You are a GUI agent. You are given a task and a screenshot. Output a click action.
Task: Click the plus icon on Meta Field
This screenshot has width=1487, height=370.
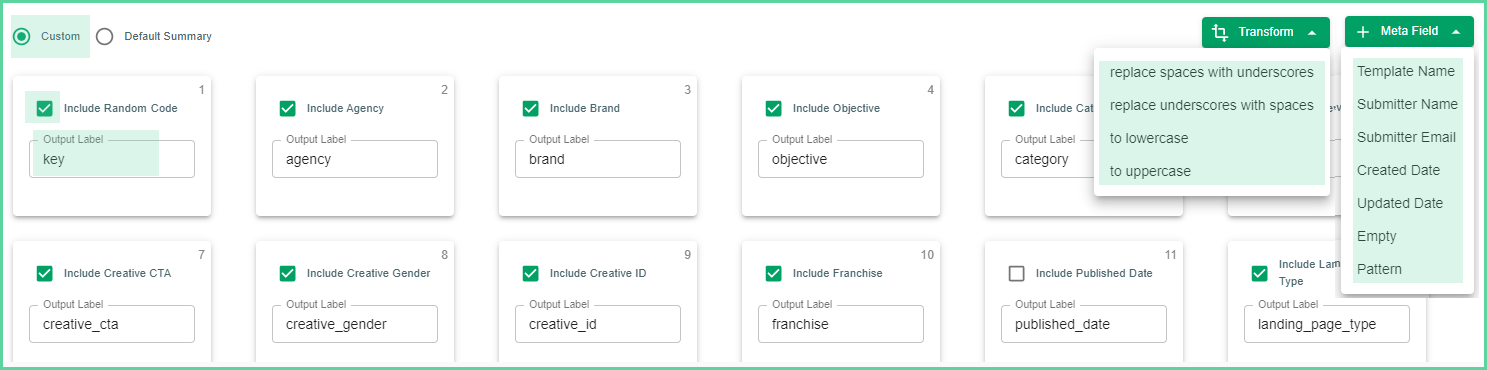click(x=1363, y=32)
